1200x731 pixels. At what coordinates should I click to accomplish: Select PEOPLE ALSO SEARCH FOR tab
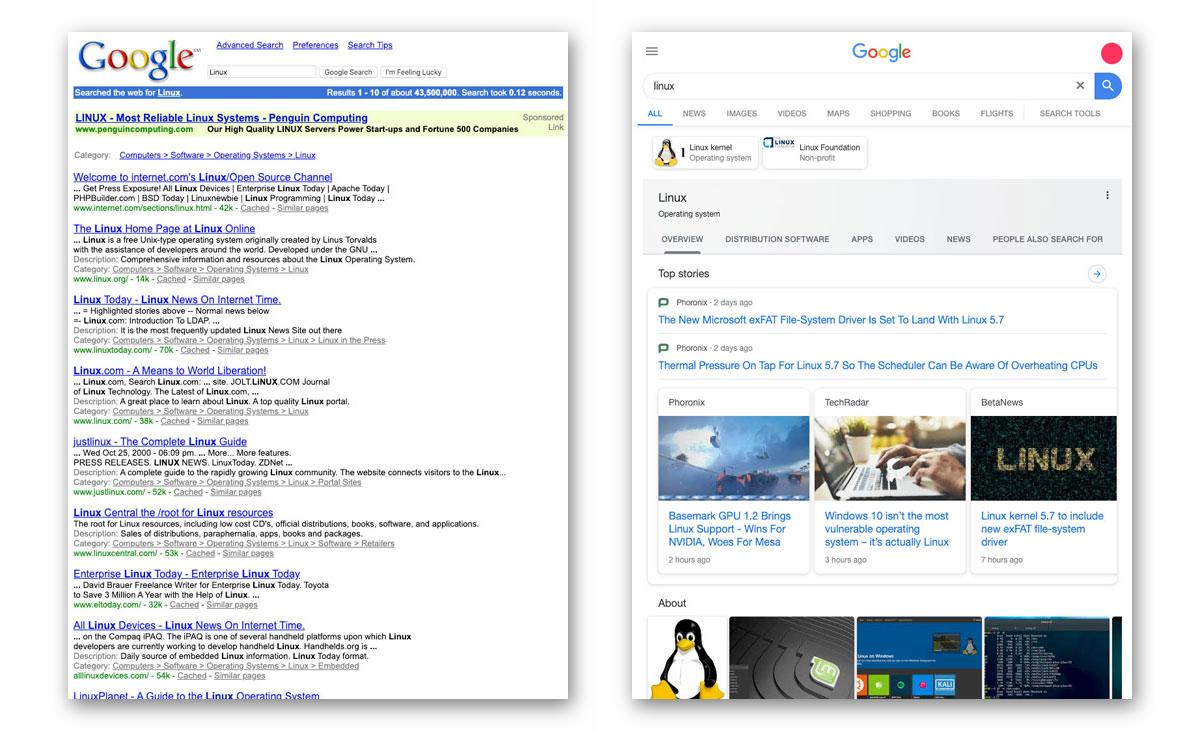tap(1047, 240)
